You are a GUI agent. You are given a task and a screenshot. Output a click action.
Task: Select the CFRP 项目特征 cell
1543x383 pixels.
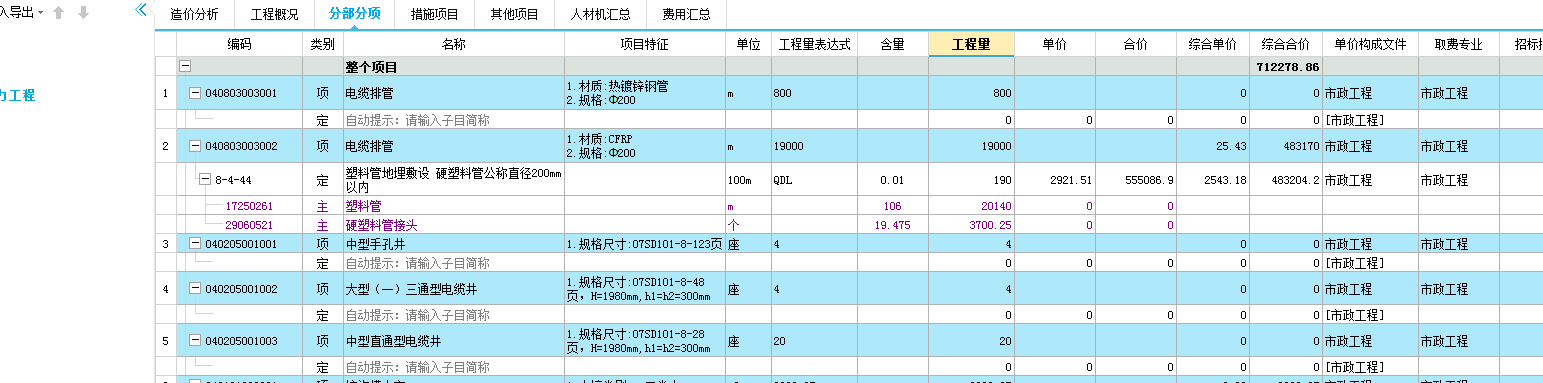[645, 146]
